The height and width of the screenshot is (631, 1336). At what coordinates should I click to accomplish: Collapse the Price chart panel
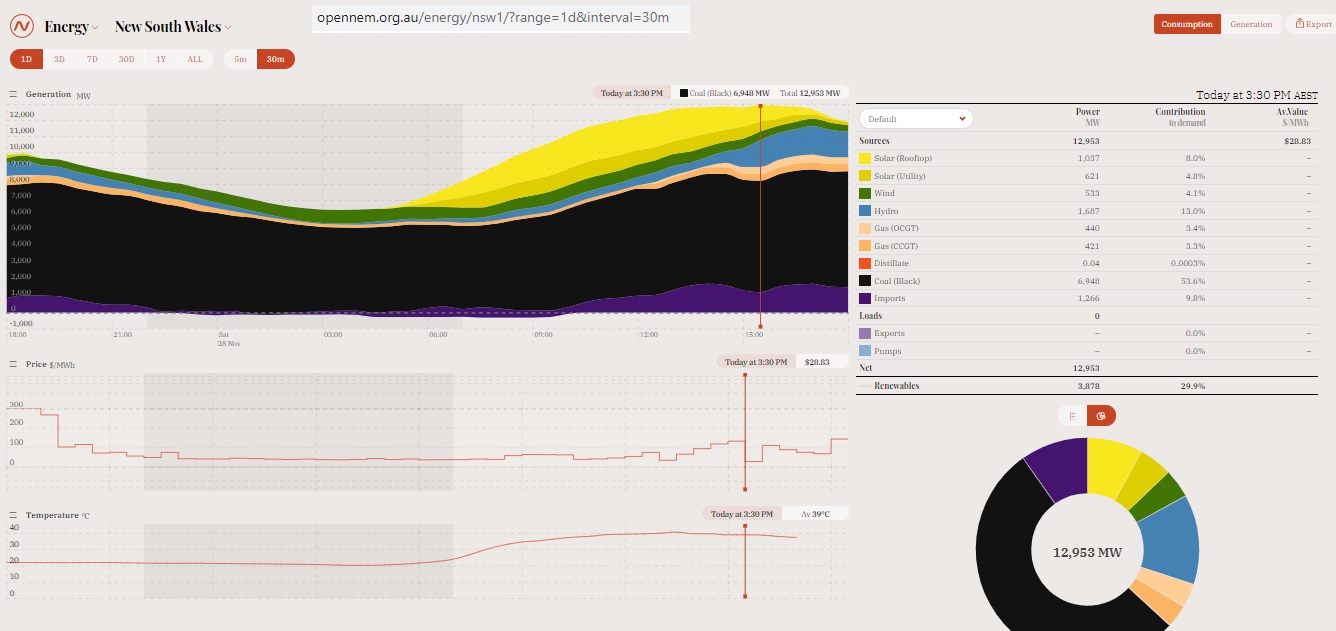(x=14, y=364)
